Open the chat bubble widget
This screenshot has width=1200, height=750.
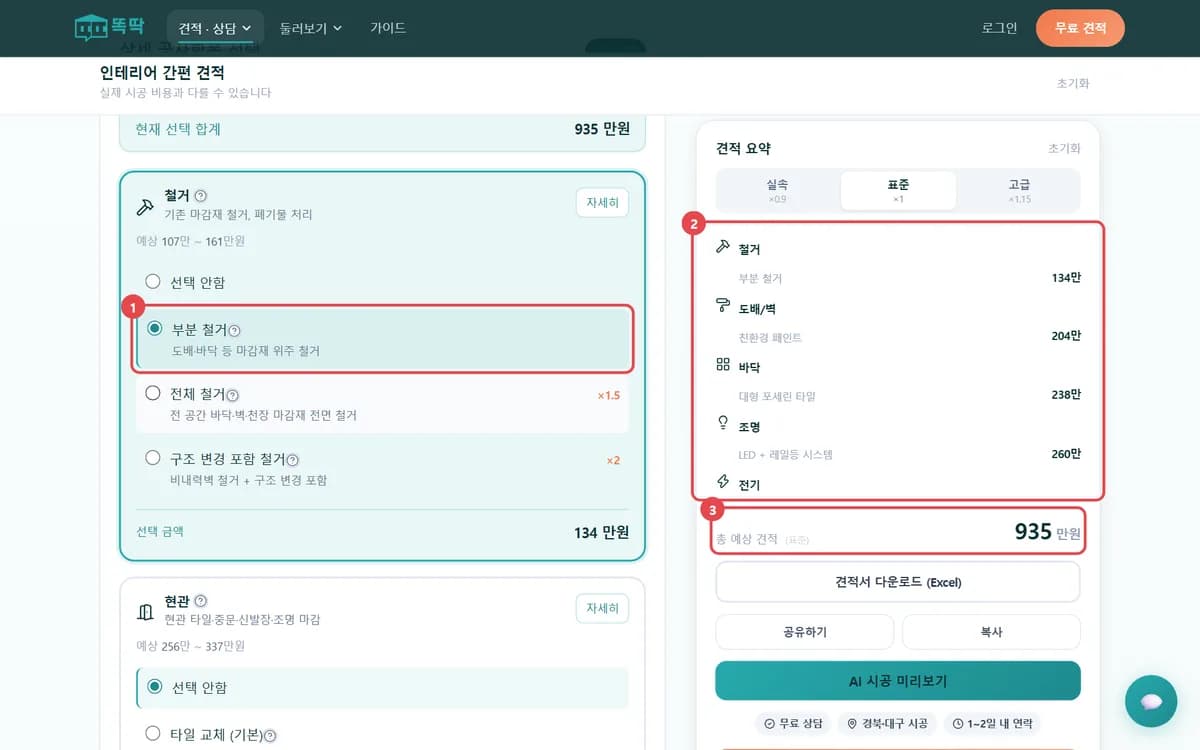[x=1151, y=701]
